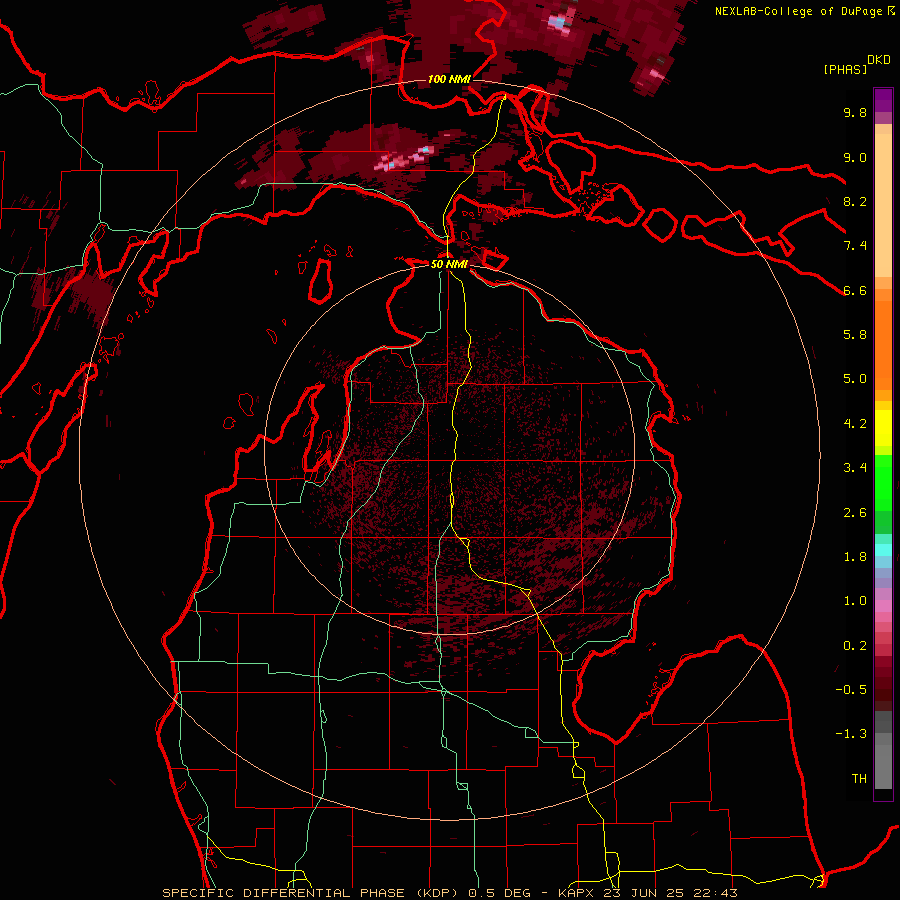900x900 pixels.
Task: Click the 8.2 value on the color scale
Action: pos(855,201)
